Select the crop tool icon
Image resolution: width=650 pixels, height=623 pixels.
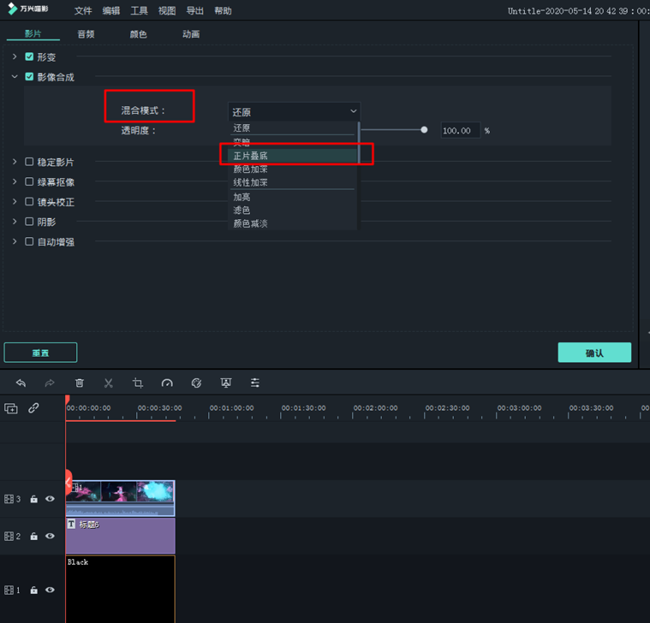click(138, 383)
